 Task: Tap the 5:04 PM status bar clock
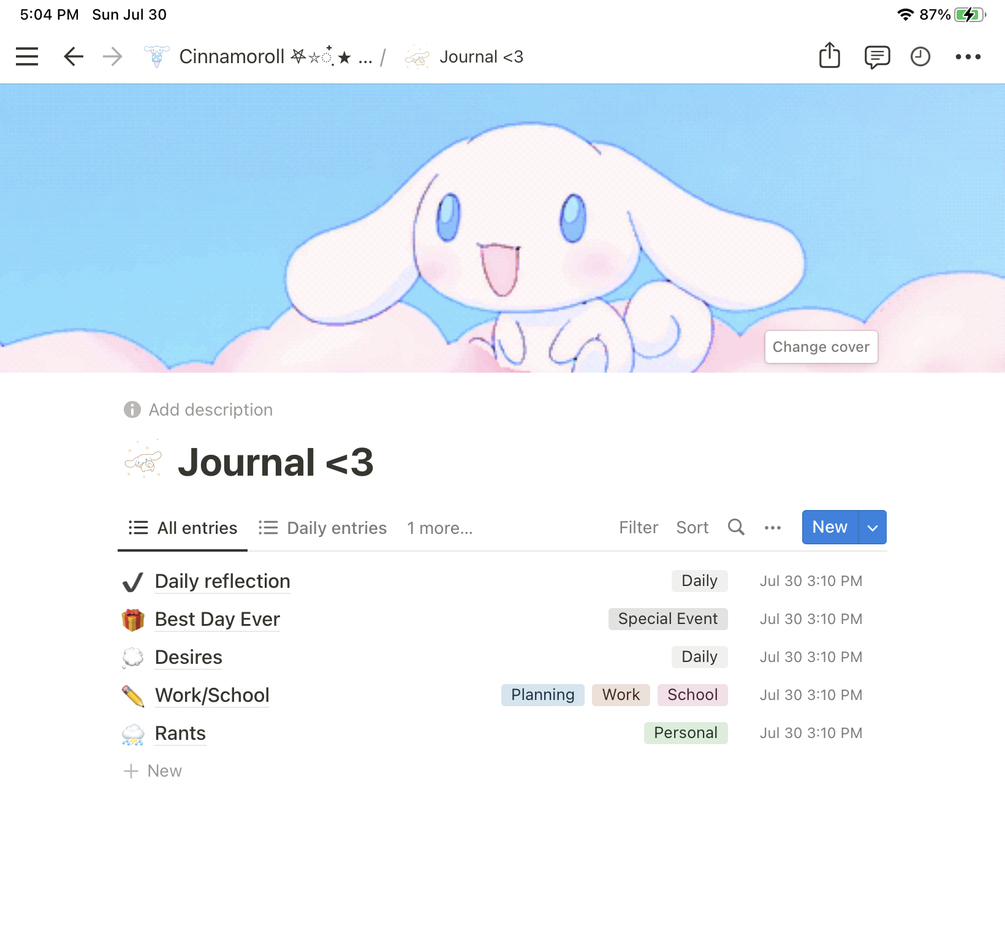click(49, 14)
